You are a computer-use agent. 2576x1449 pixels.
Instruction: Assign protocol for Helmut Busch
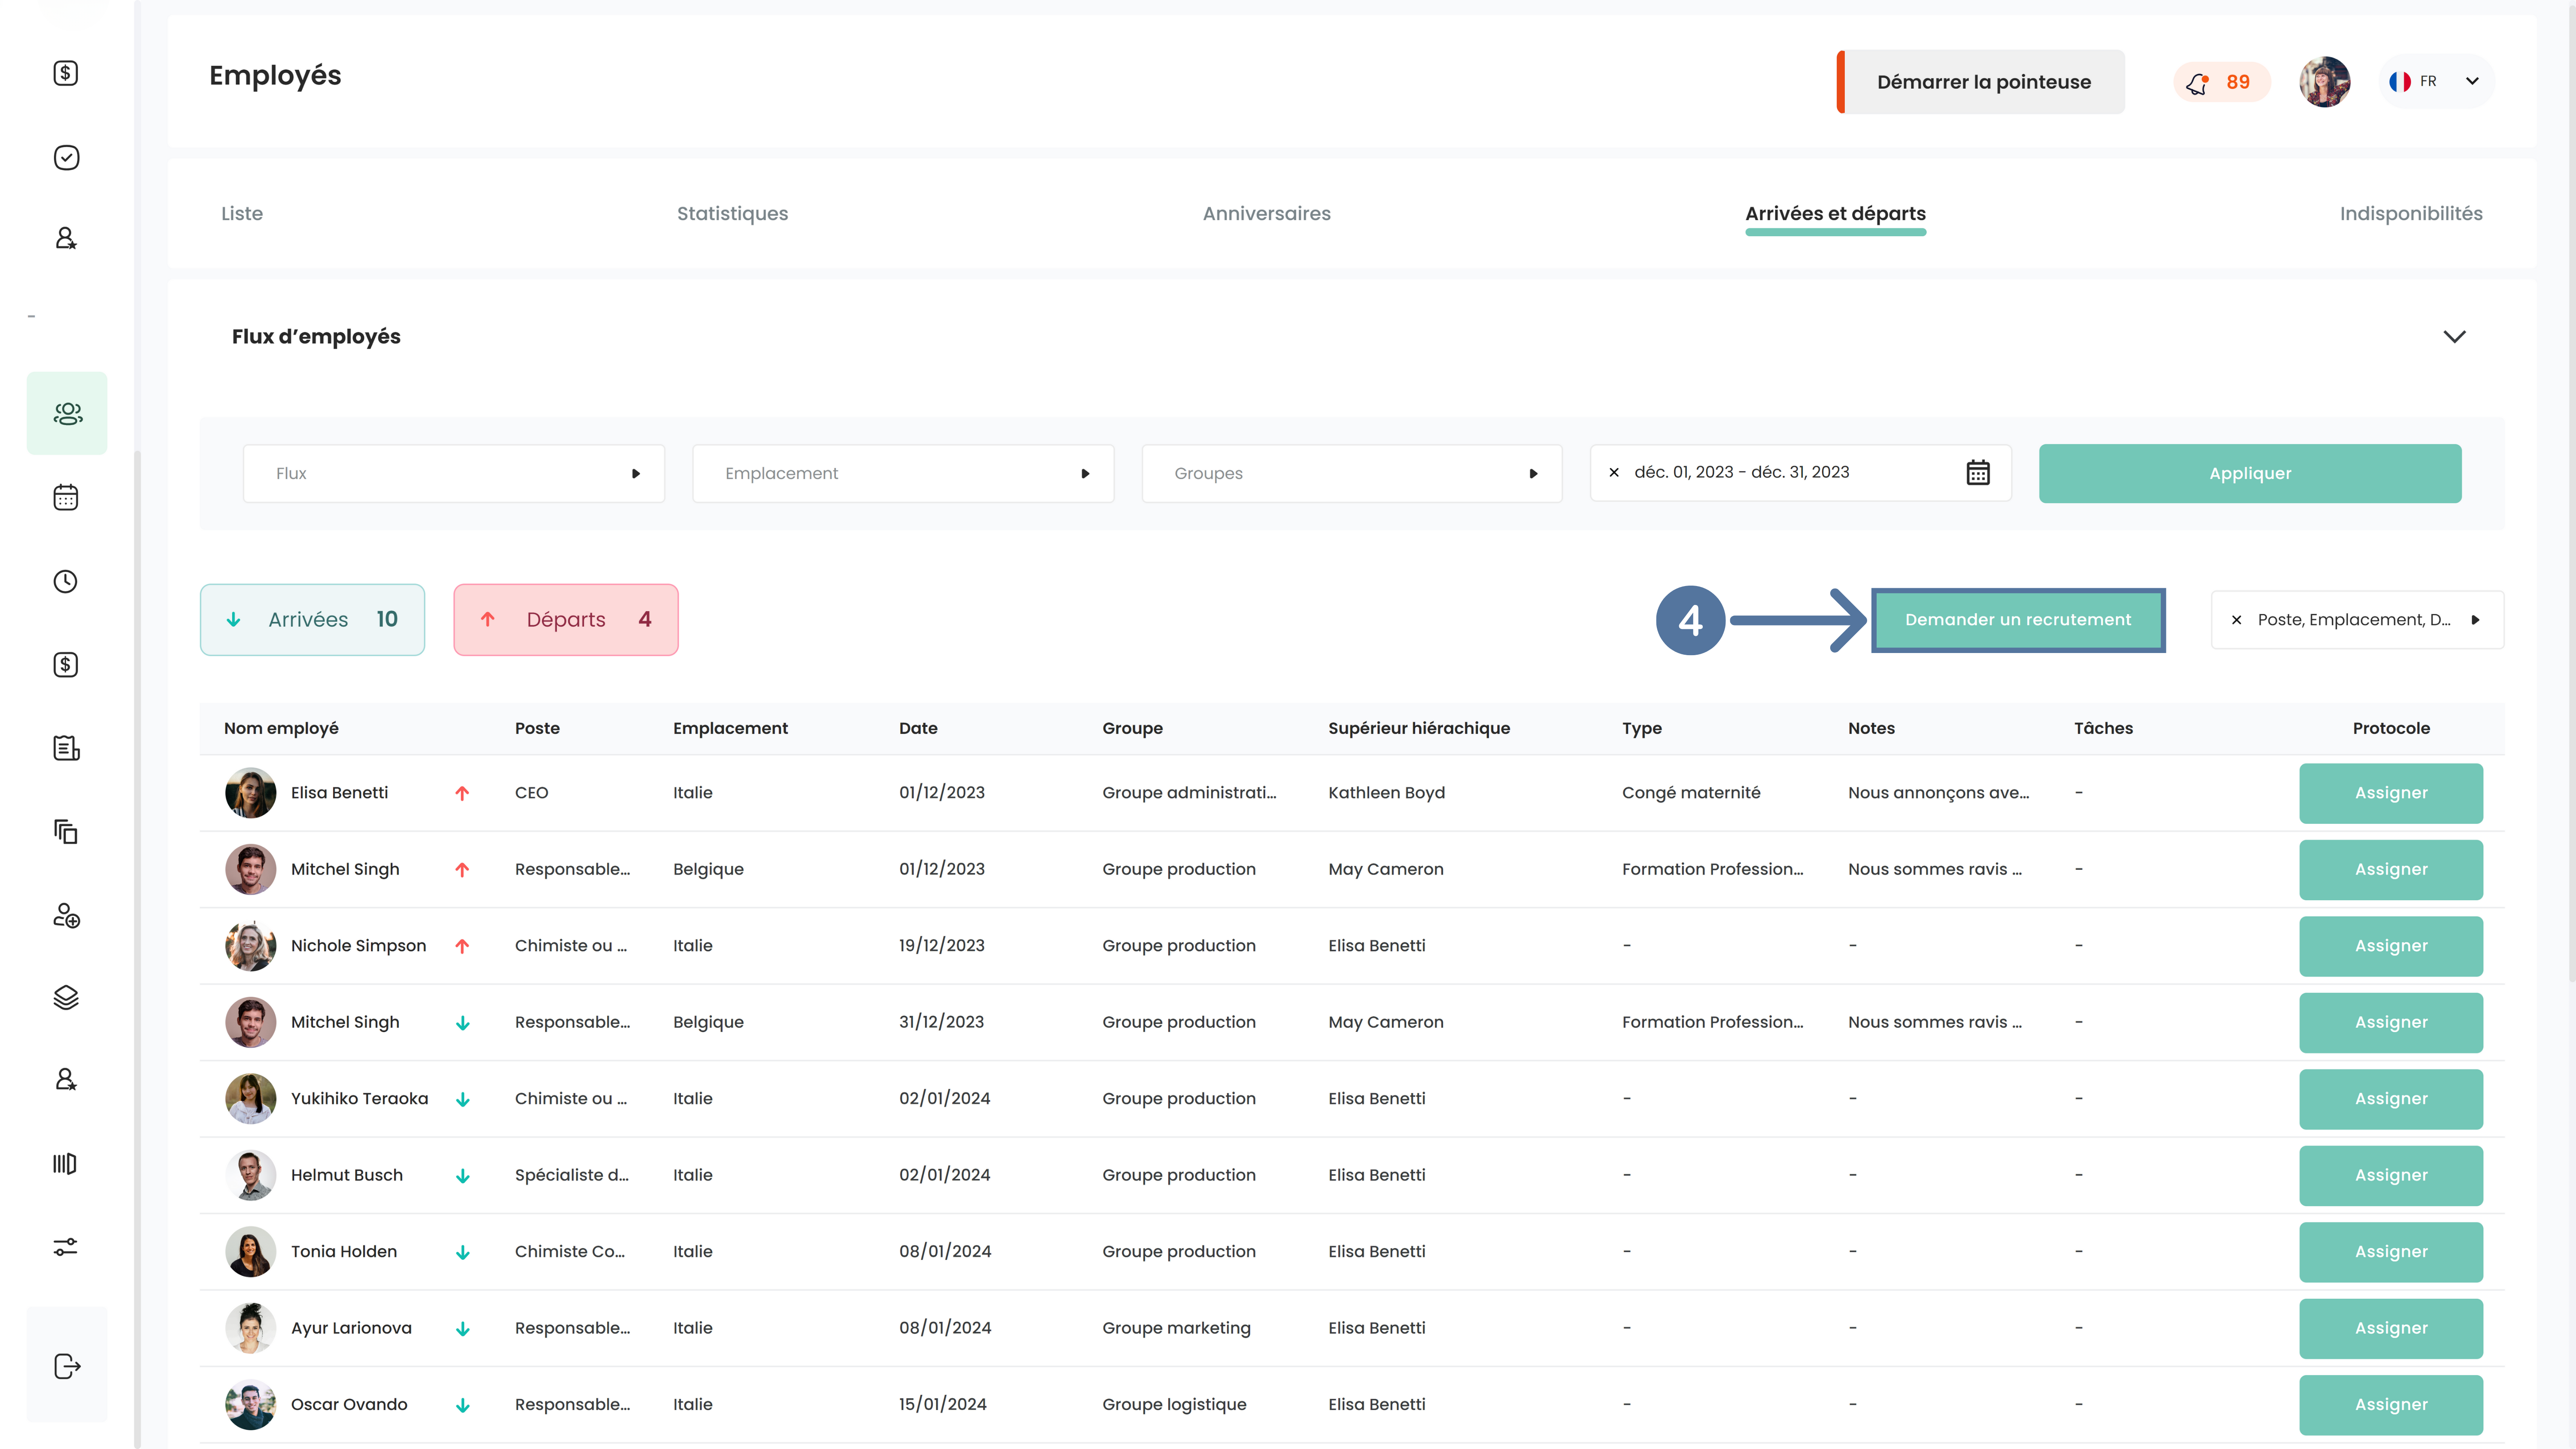tap(2390, 1175)
